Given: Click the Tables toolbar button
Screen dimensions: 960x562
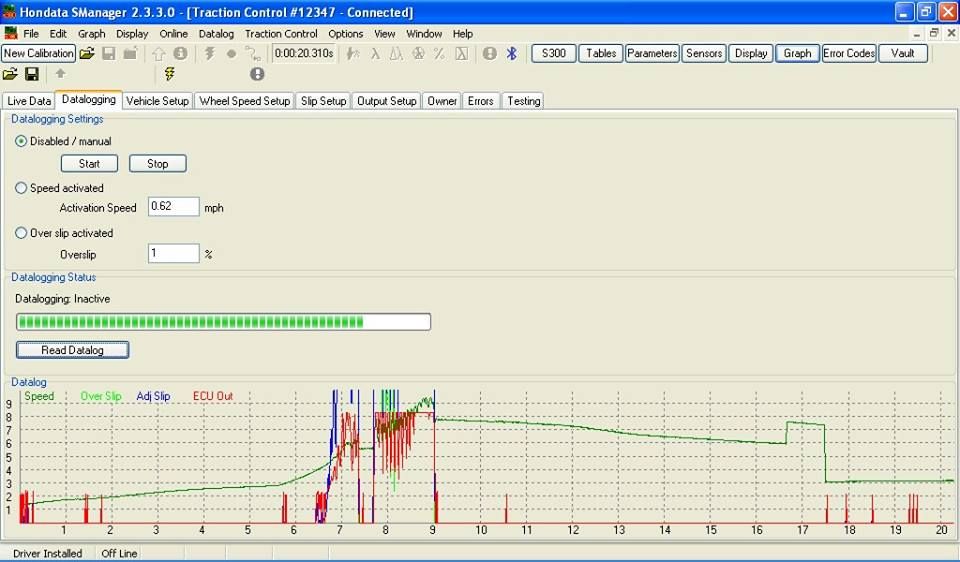Looking at the screenshot, I should click(601, 53).
